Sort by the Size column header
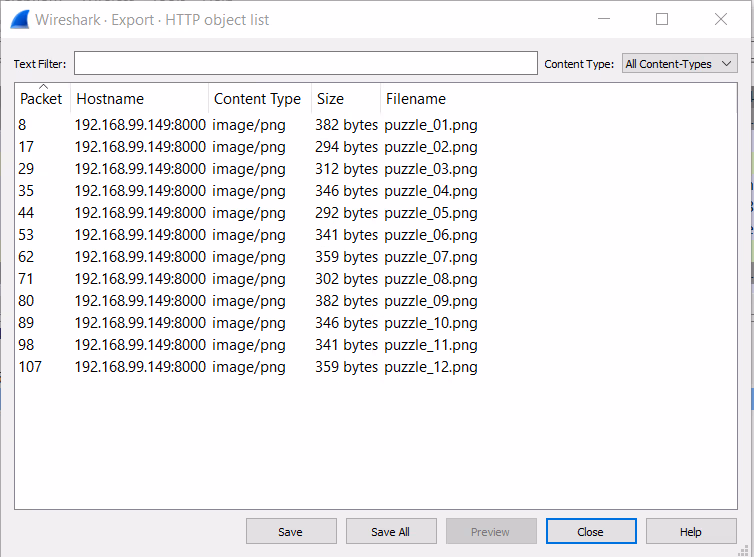The height and width of the screenshot is (557, 754). [346, 99]
